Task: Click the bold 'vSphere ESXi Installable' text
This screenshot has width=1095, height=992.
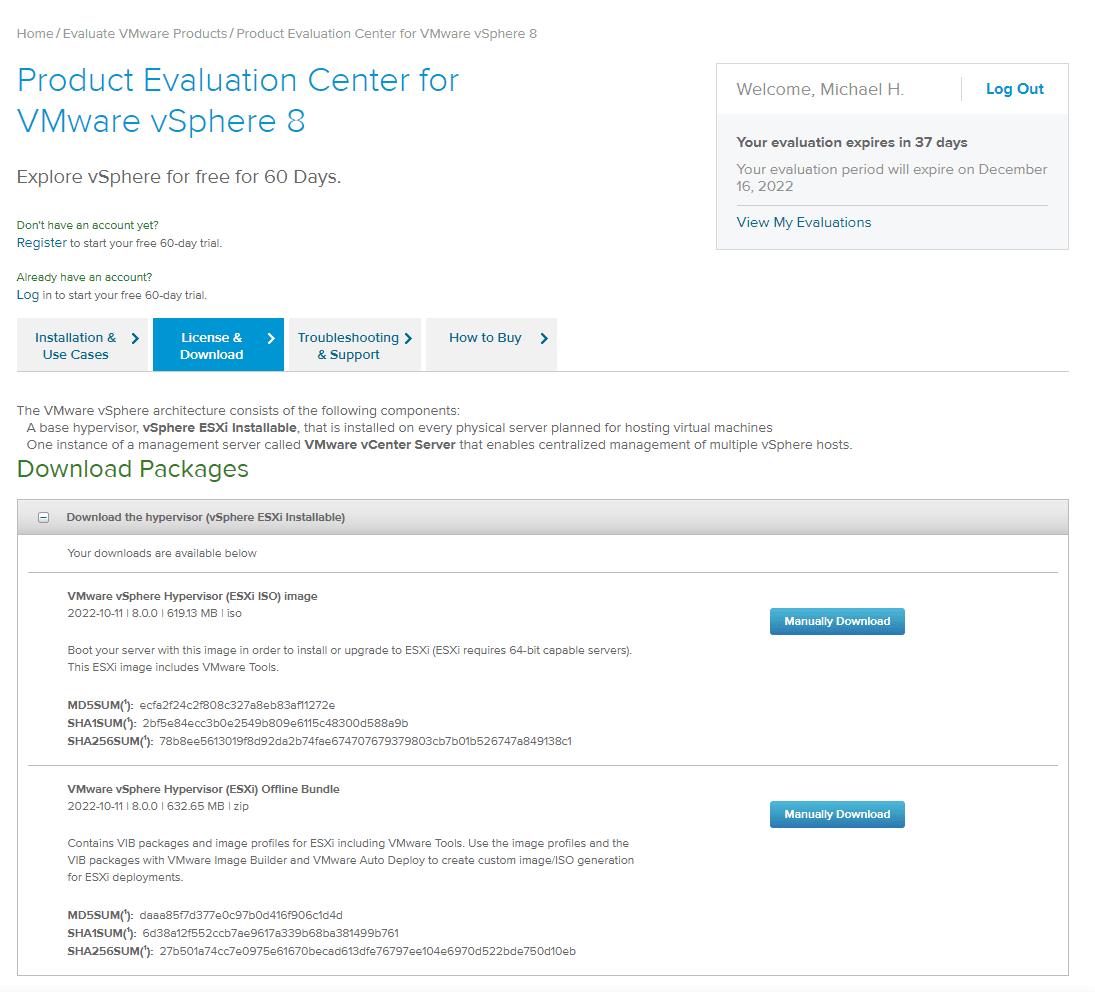Action: pos(220,428)
